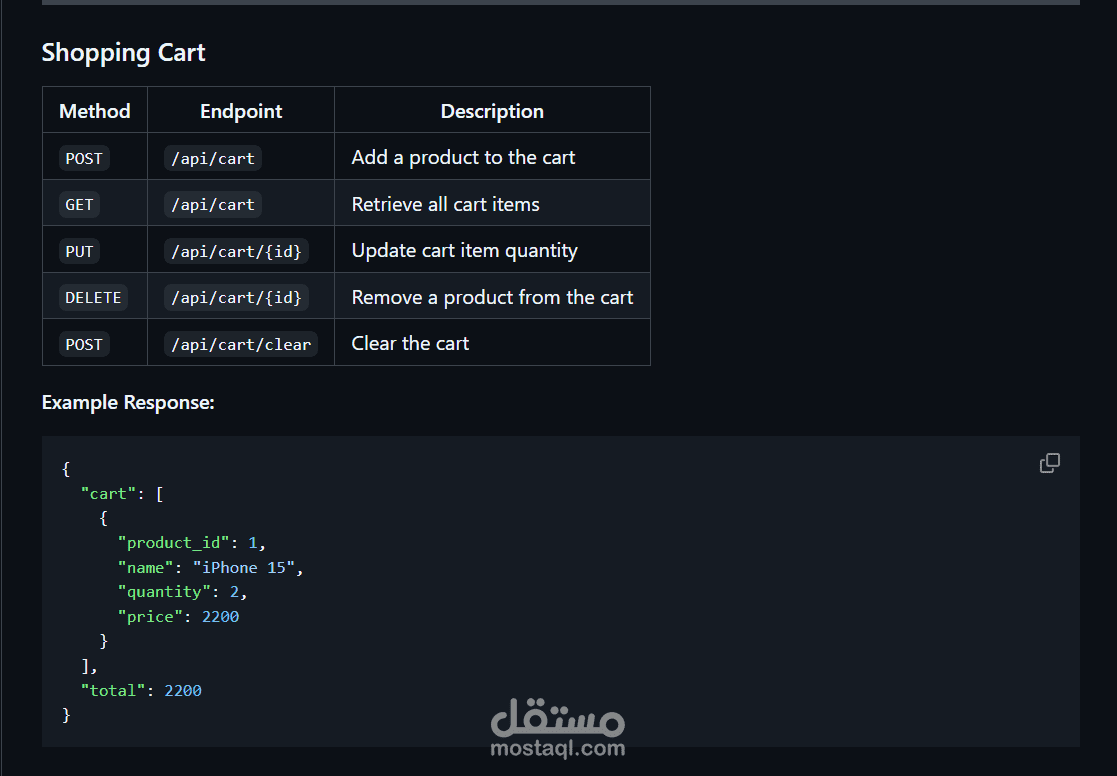The width and height of the screenshot is (1117, 776).
Task: Click the Shopping Cart section heading
Action: tap(123, 53)
